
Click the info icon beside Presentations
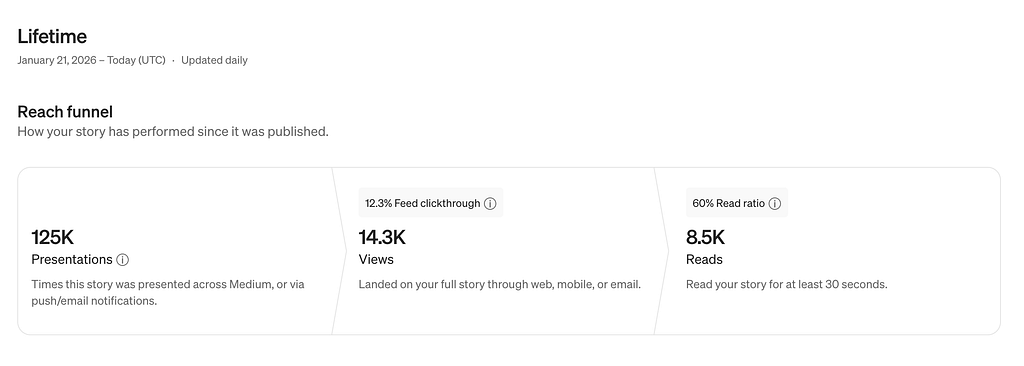tap(122, 259)
